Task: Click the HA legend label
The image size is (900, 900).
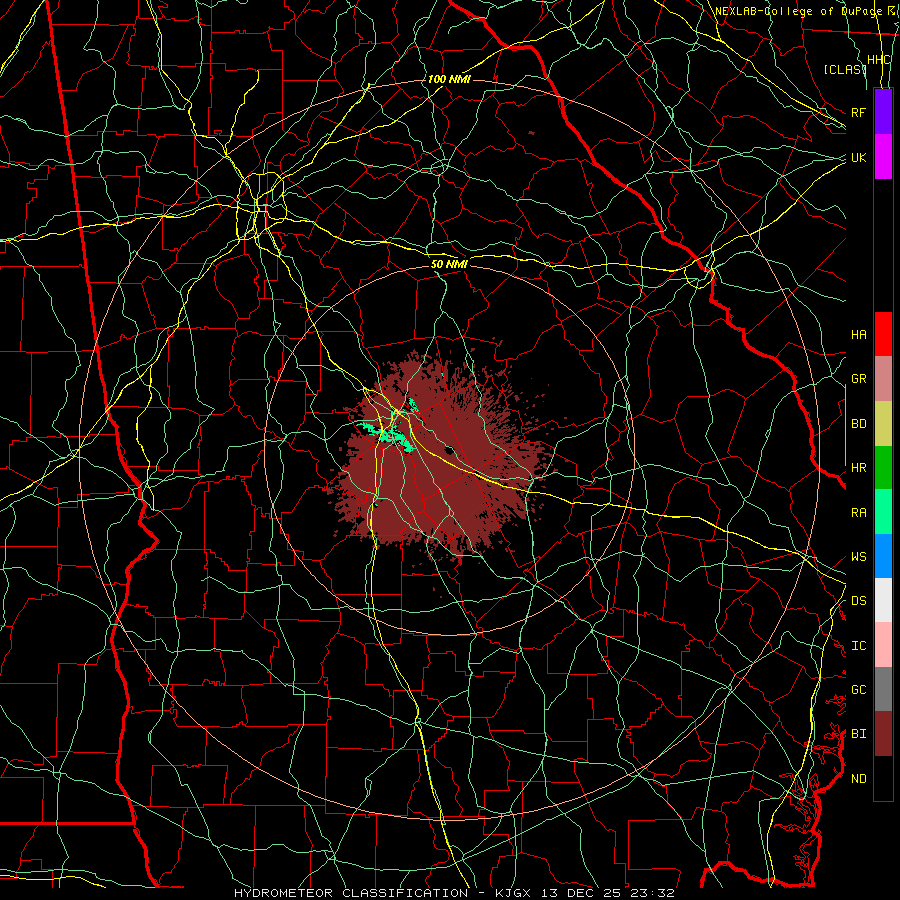Action: [x=859, y=334]
